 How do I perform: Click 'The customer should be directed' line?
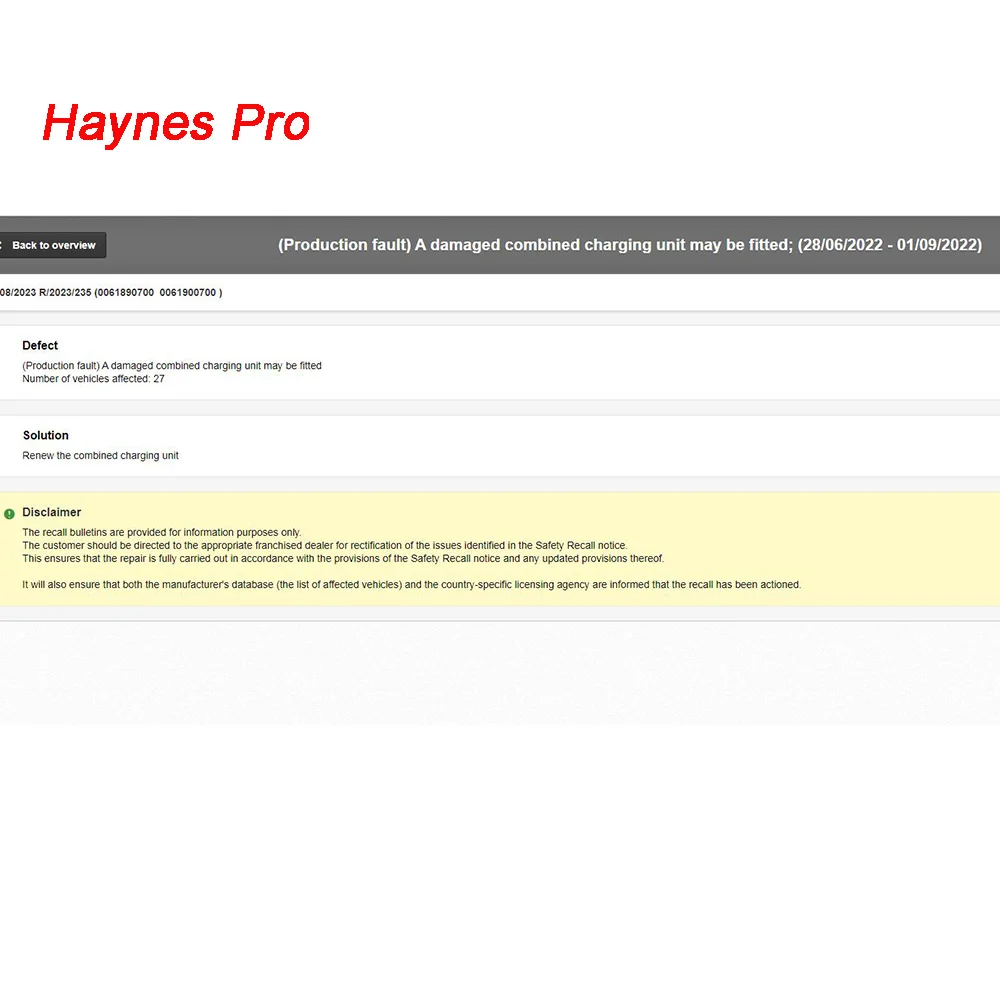pyautogui.click(x=325, y=545)
